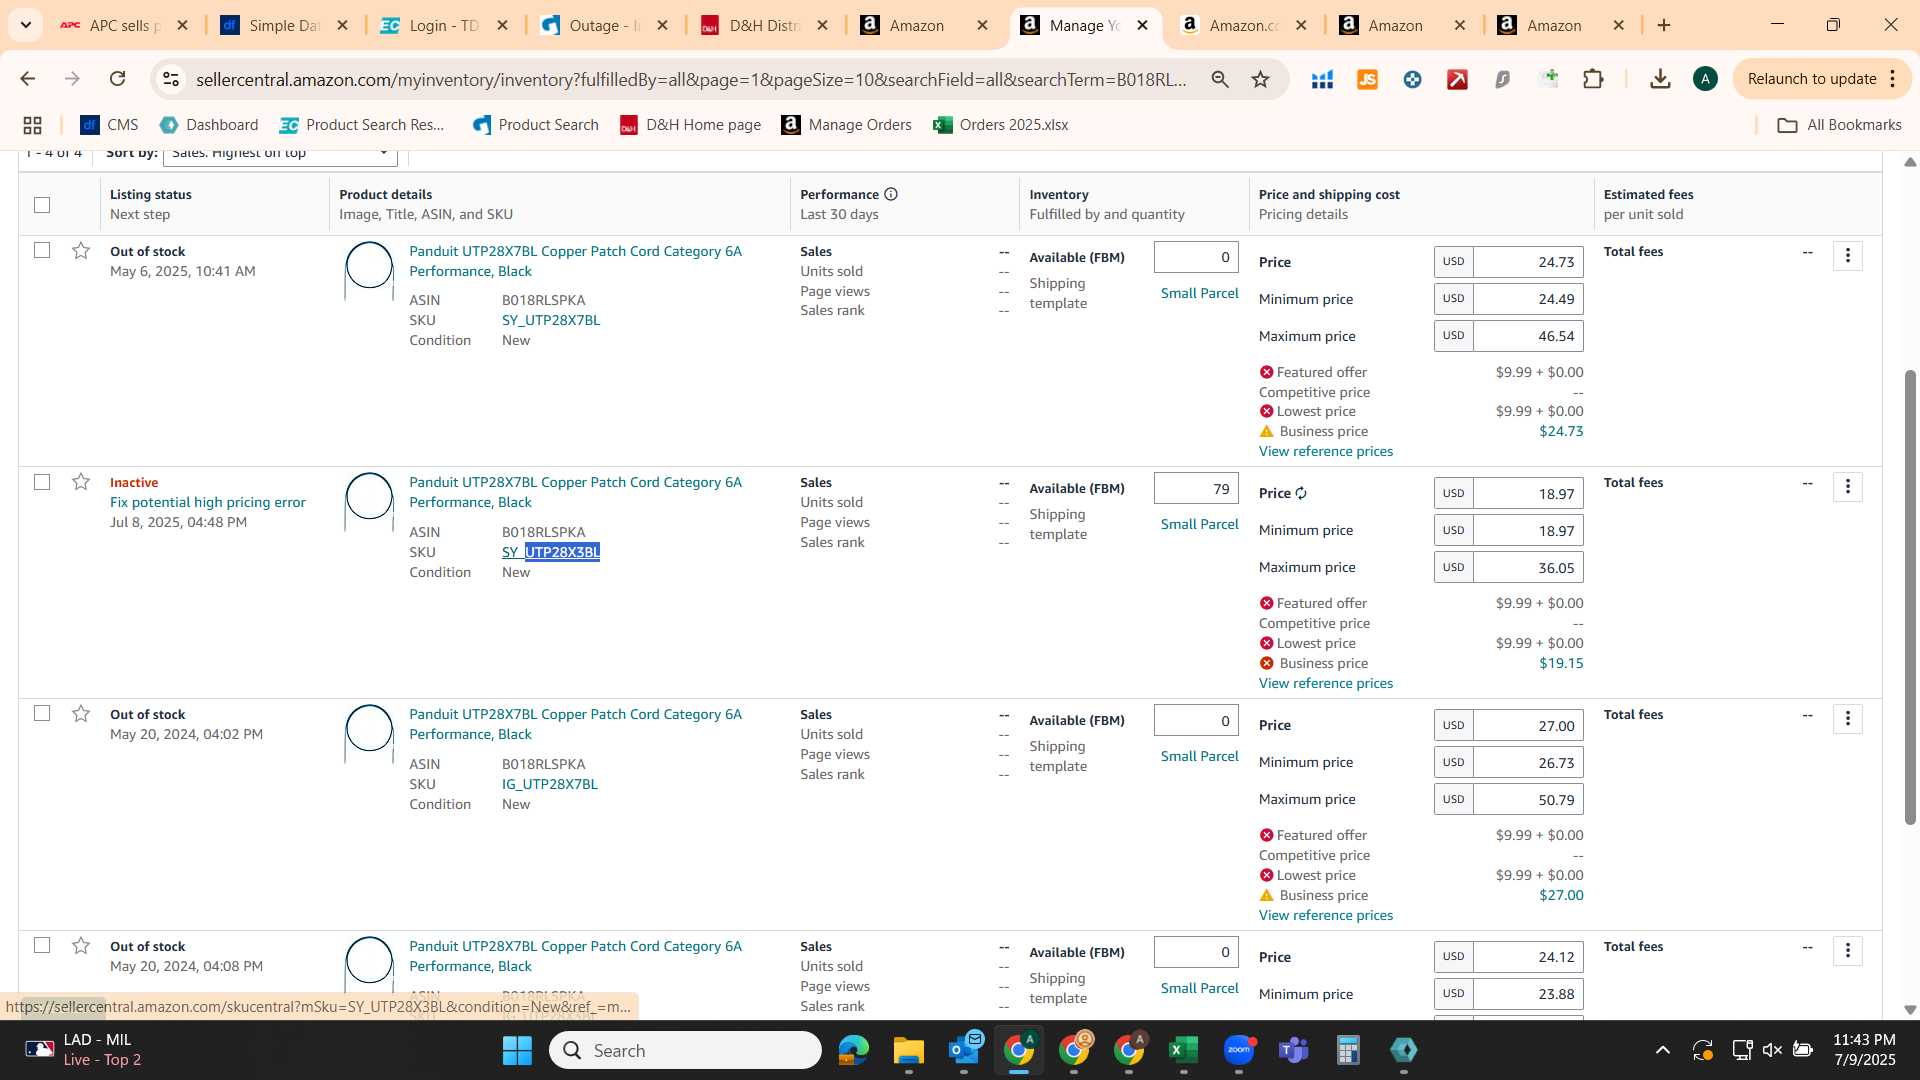This screenshot has height=1080, width=1920.
Task: Edit maximum price field showing 36.05
Action: coord(1528,568)
